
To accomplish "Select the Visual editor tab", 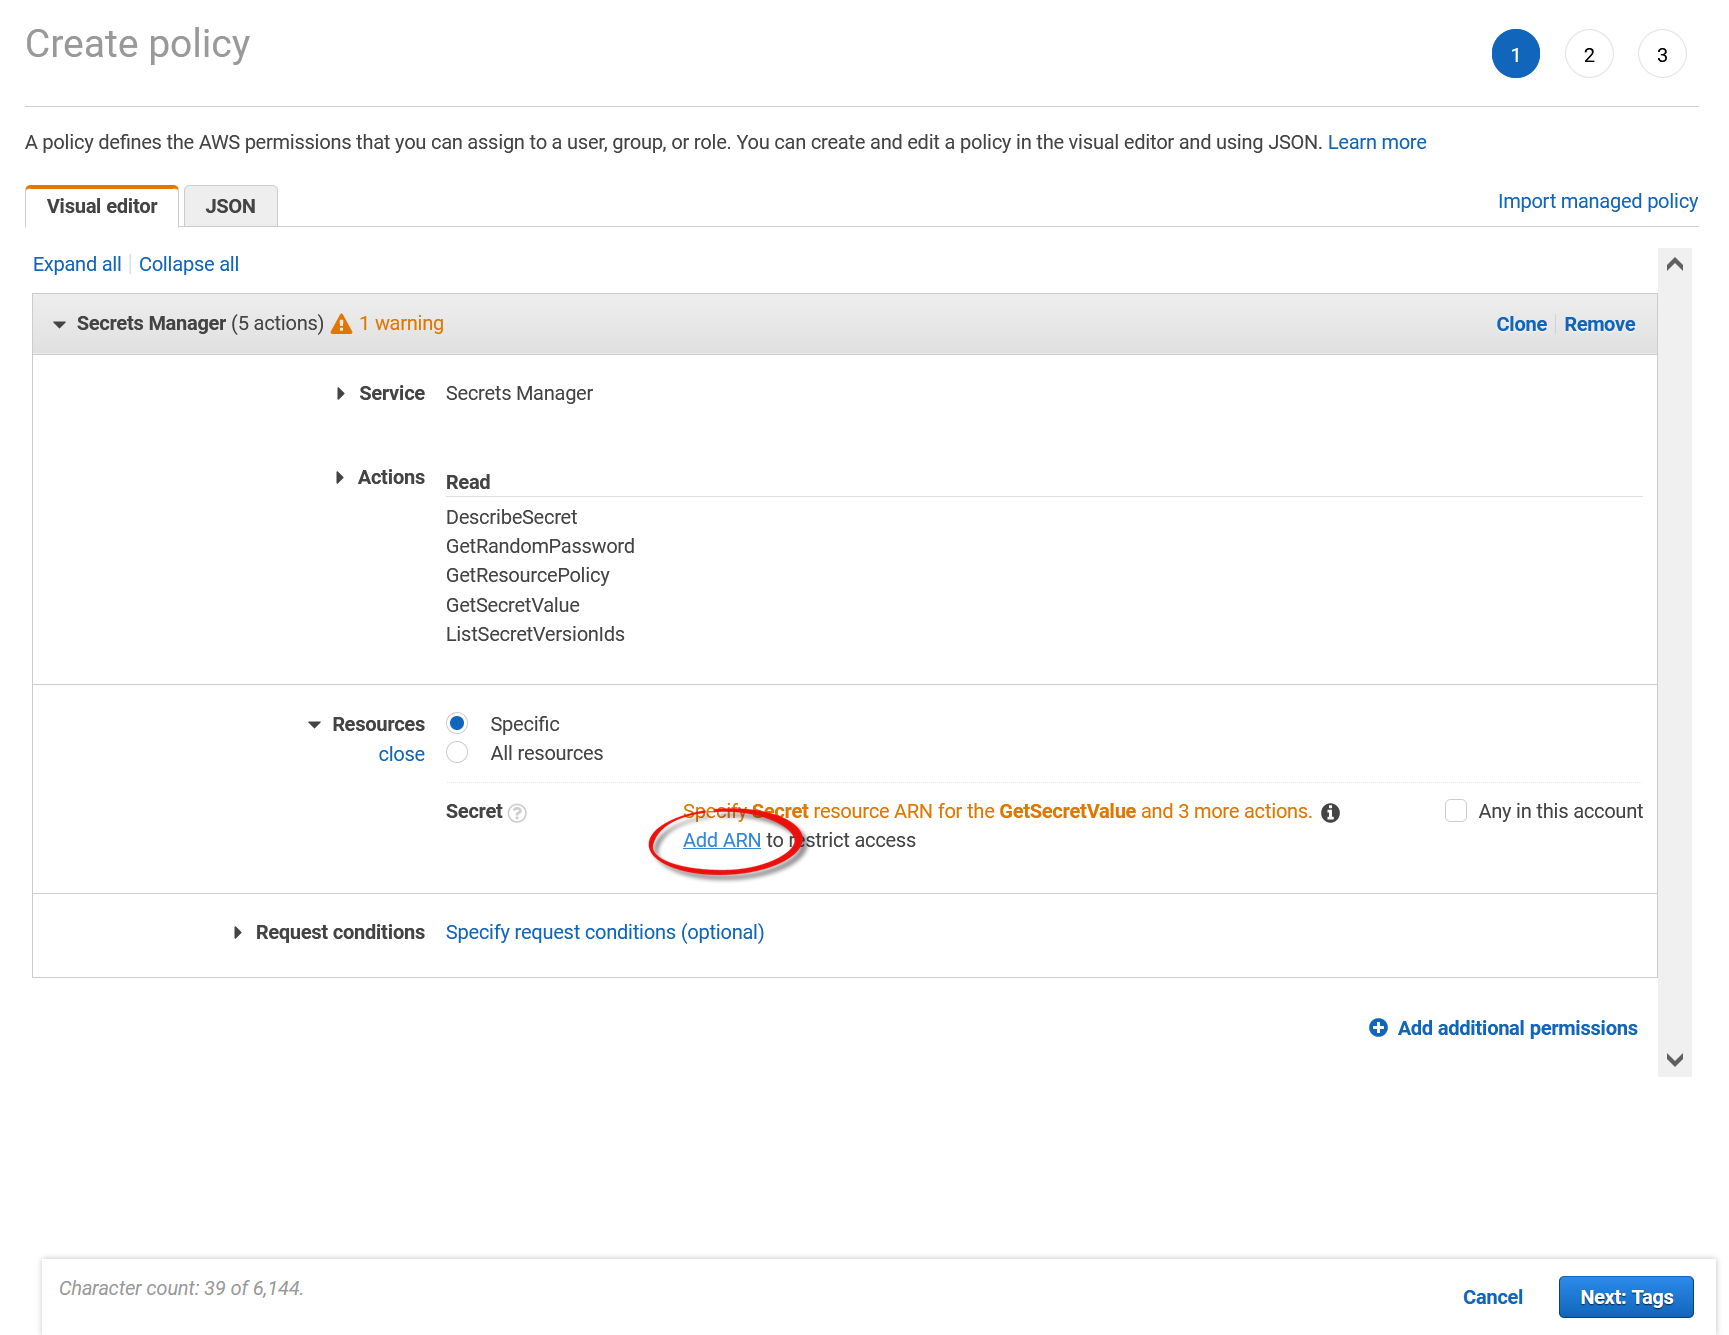I will point(102,207).
